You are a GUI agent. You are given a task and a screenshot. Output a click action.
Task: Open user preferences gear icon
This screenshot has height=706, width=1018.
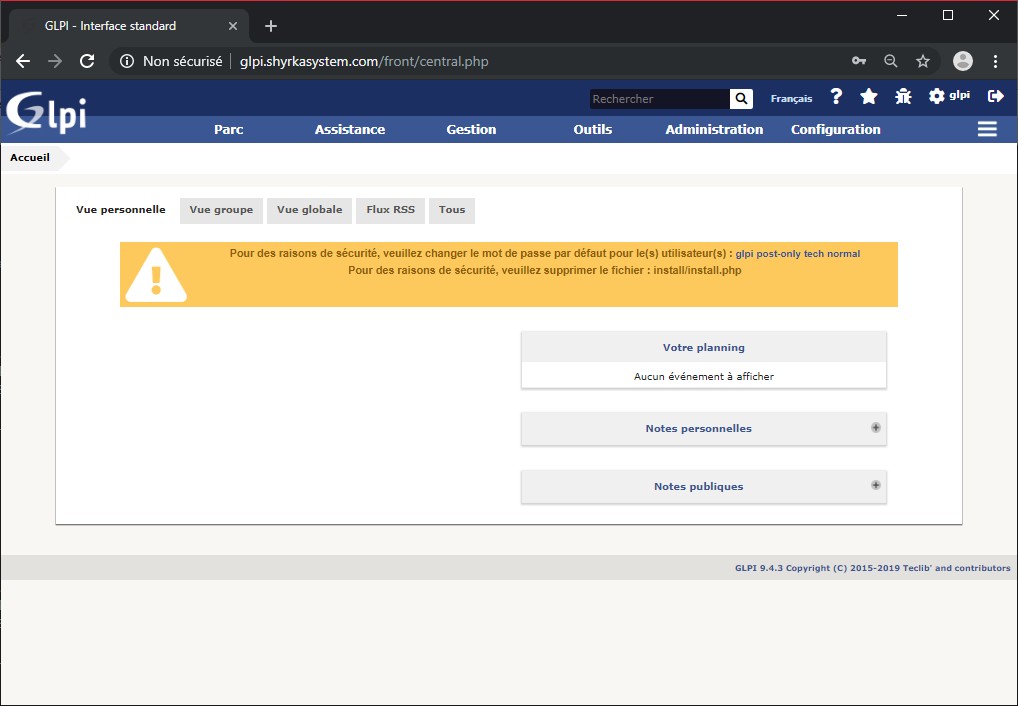[x=937, y=97]
